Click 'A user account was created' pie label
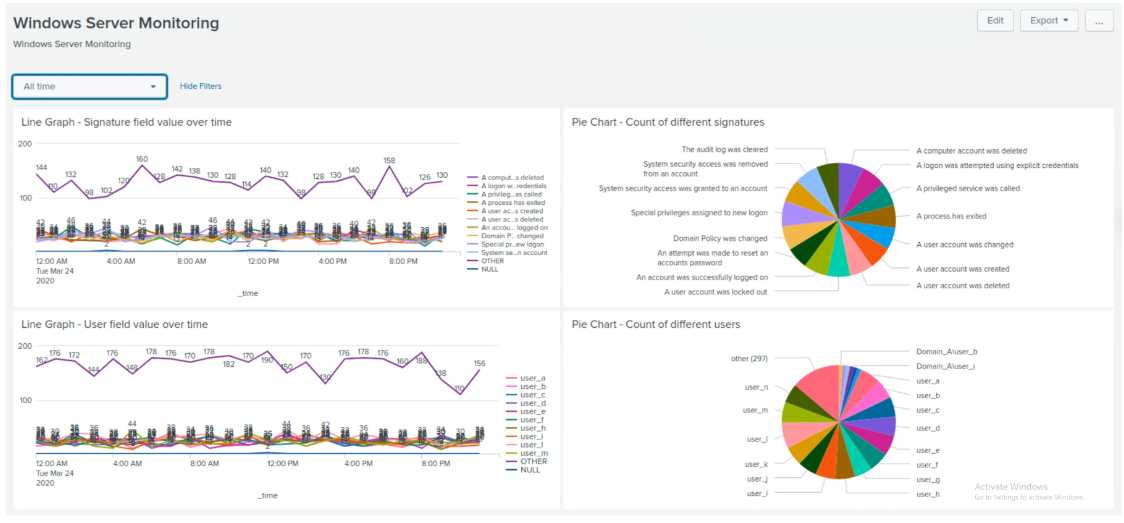This screenshot has height=523, width=1124. click(x=963, y=269)
